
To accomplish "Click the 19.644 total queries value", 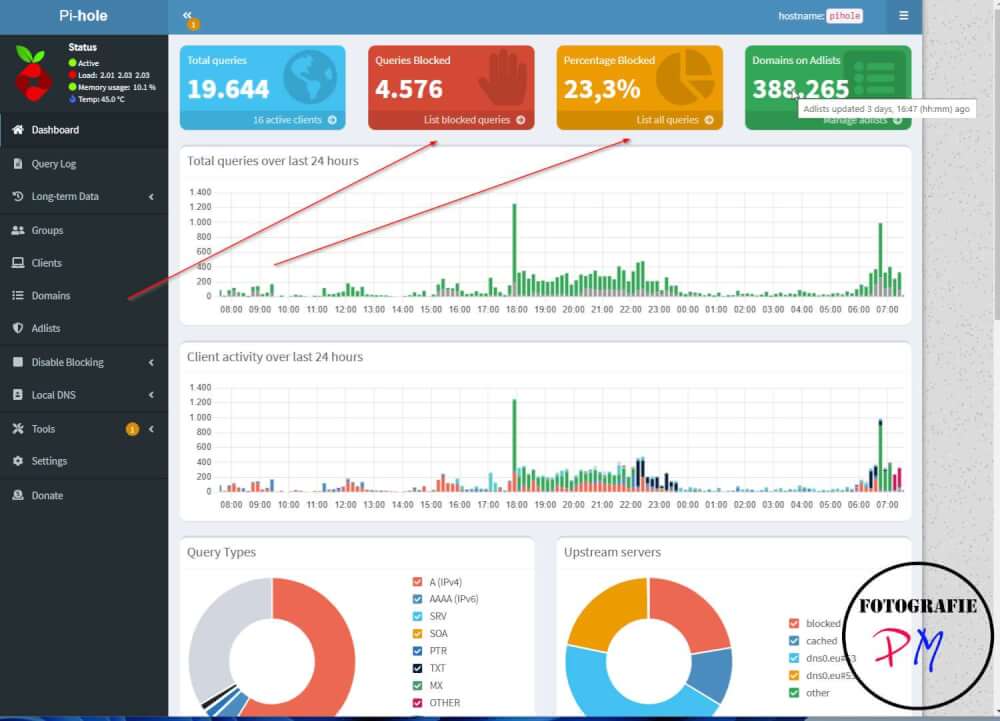I will point(228,89).
